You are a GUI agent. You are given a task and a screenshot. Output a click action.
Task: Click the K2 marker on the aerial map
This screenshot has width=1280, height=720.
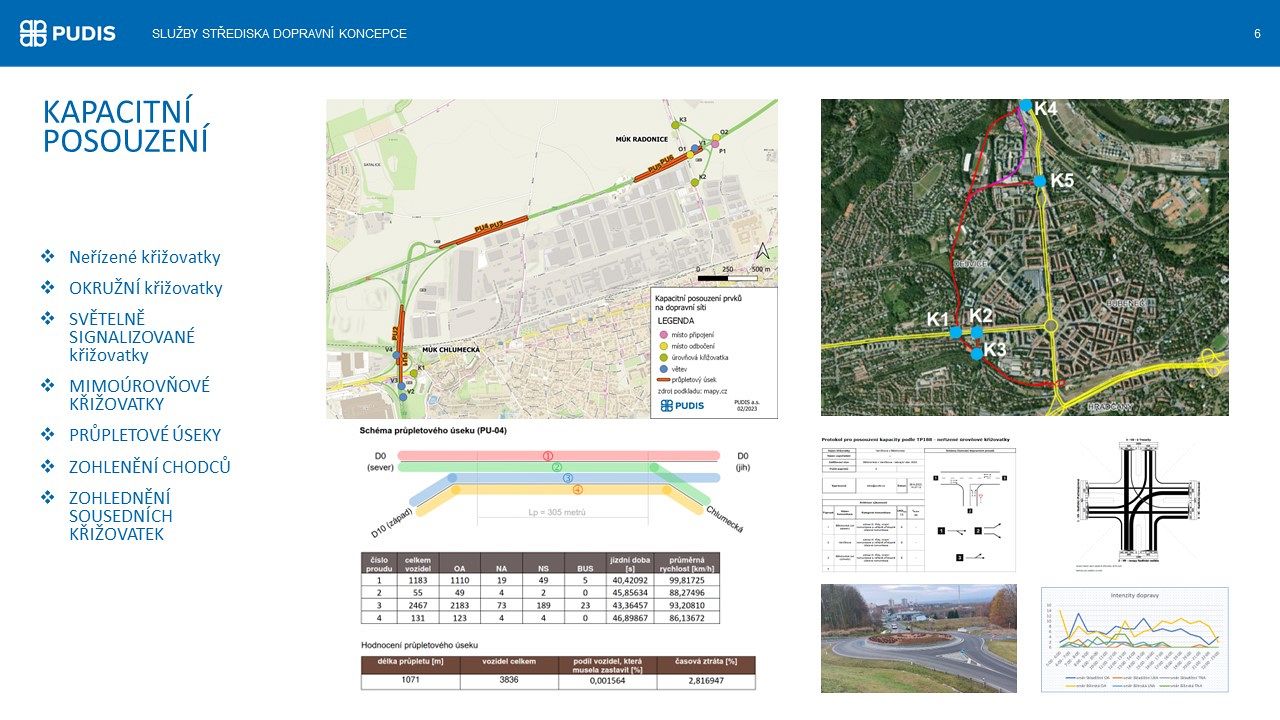click(x=977, y=331)
